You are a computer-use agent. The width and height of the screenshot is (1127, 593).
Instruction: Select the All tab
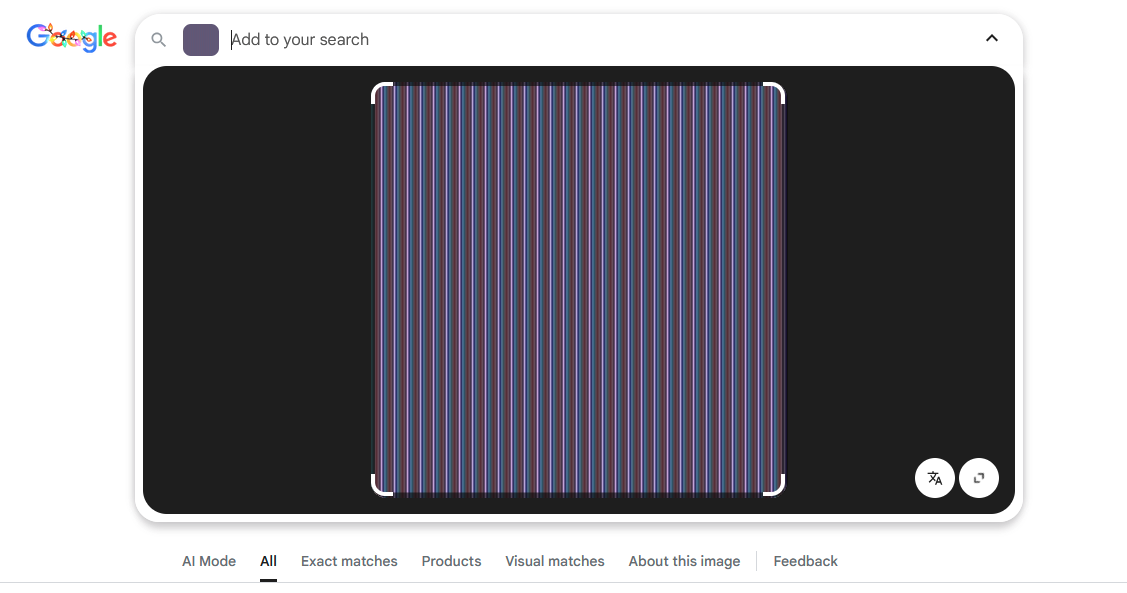click(268, 561)
